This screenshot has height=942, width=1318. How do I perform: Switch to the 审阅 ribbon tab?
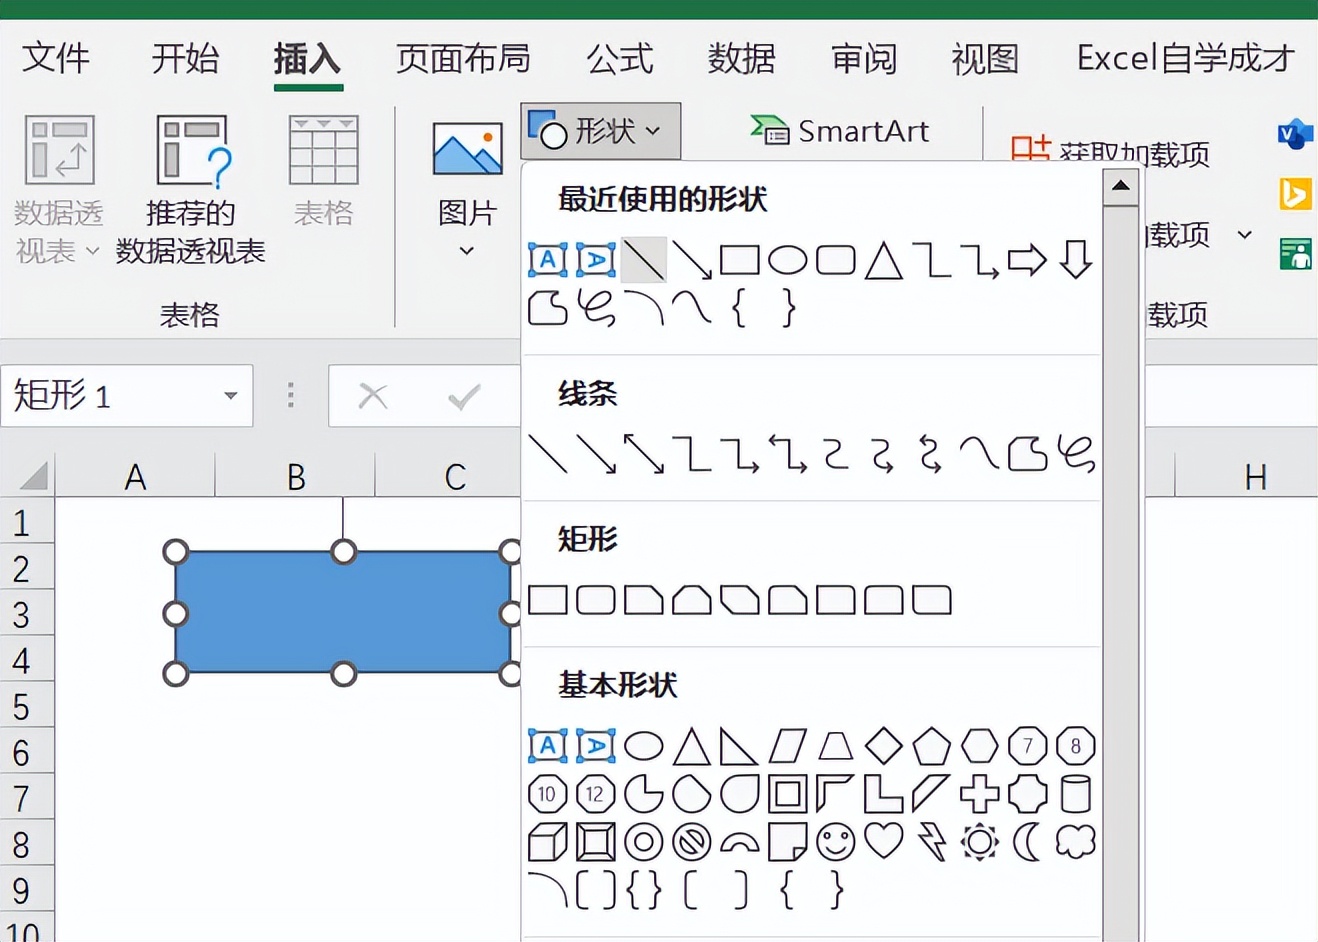(x=862, y=60)
